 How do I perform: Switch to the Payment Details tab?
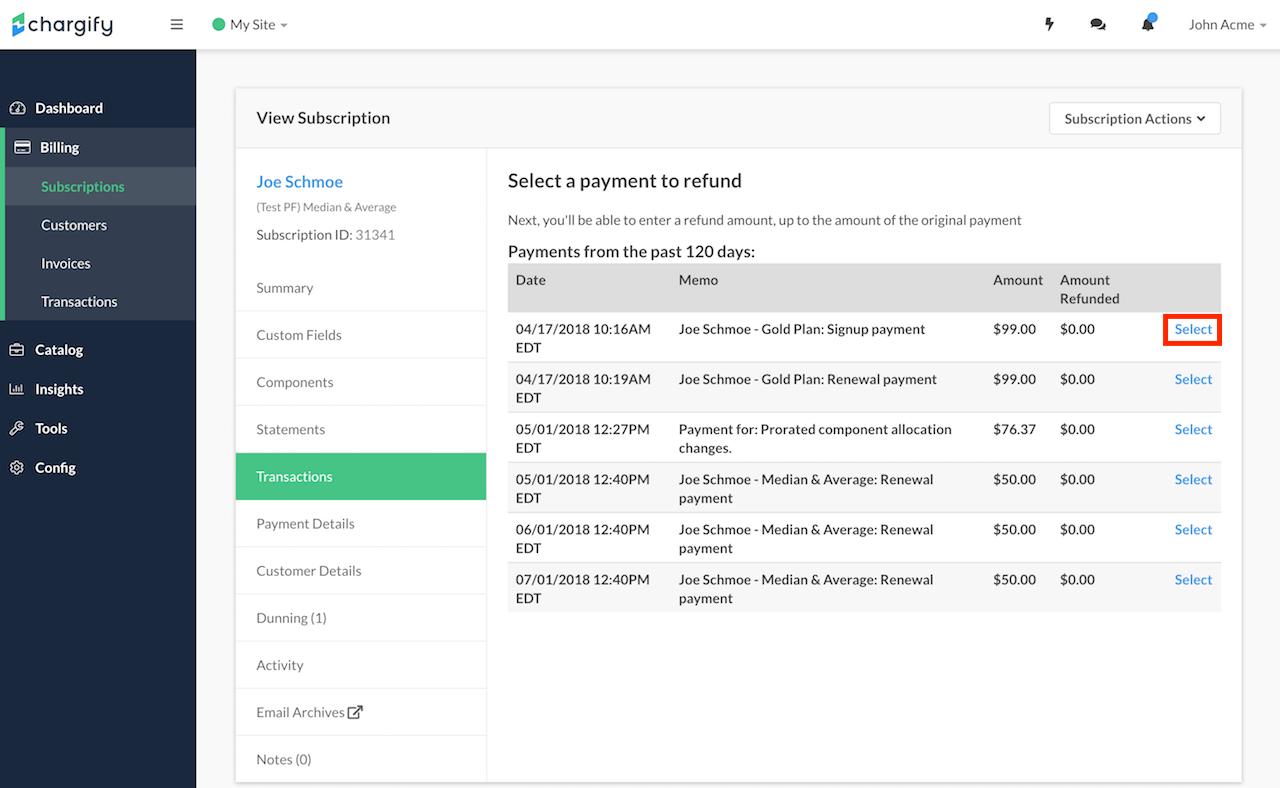[361, 523]
